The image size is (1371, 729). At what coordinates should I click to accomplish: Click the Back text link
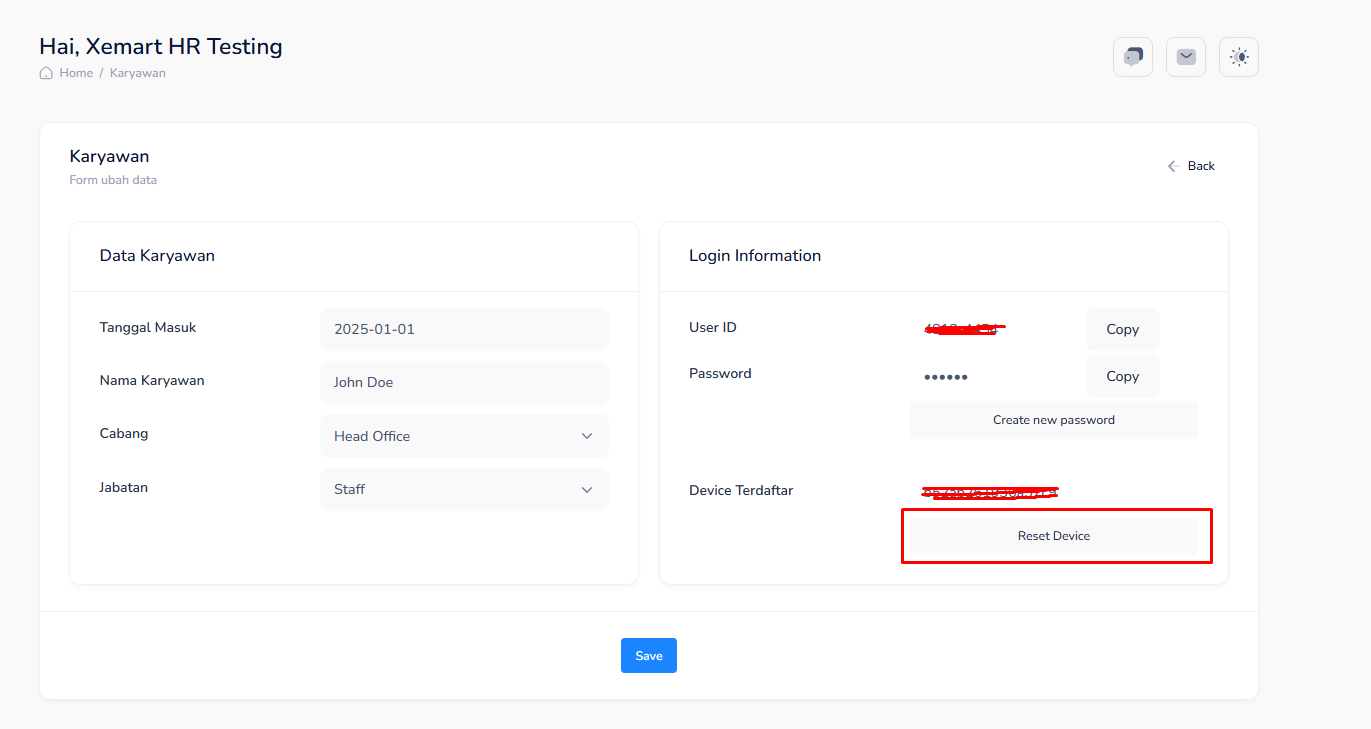(x=1201, y=166)
